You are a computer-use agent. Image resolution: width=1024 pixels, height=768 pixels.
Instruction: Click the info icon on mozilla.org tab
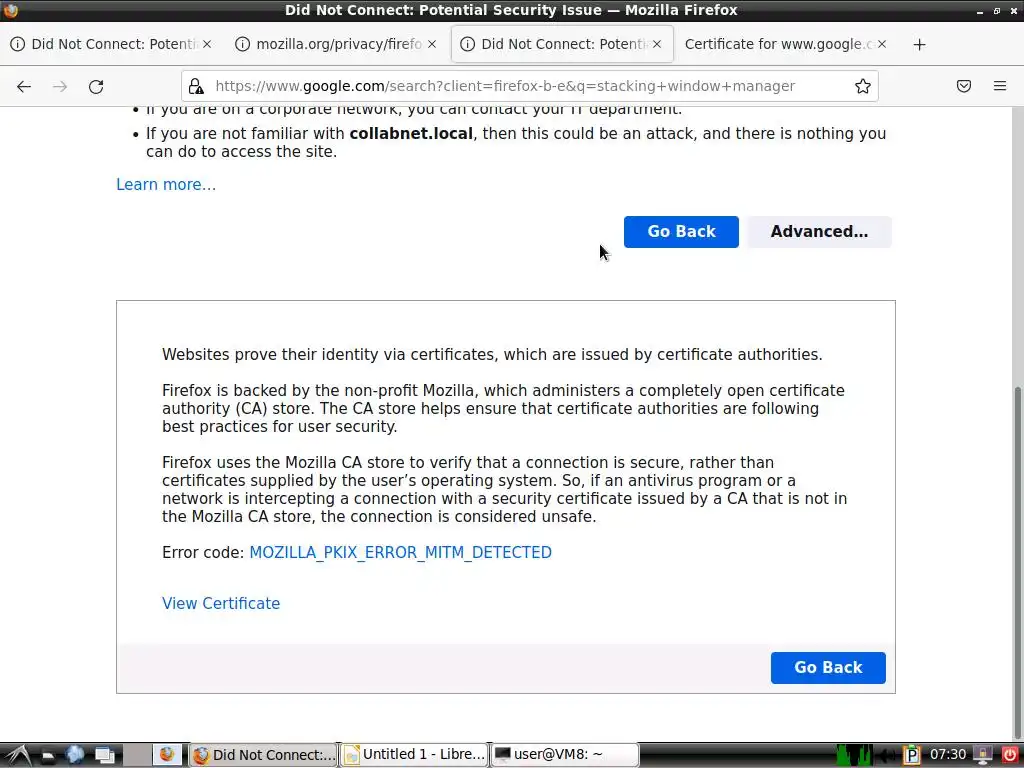[242, 44]
